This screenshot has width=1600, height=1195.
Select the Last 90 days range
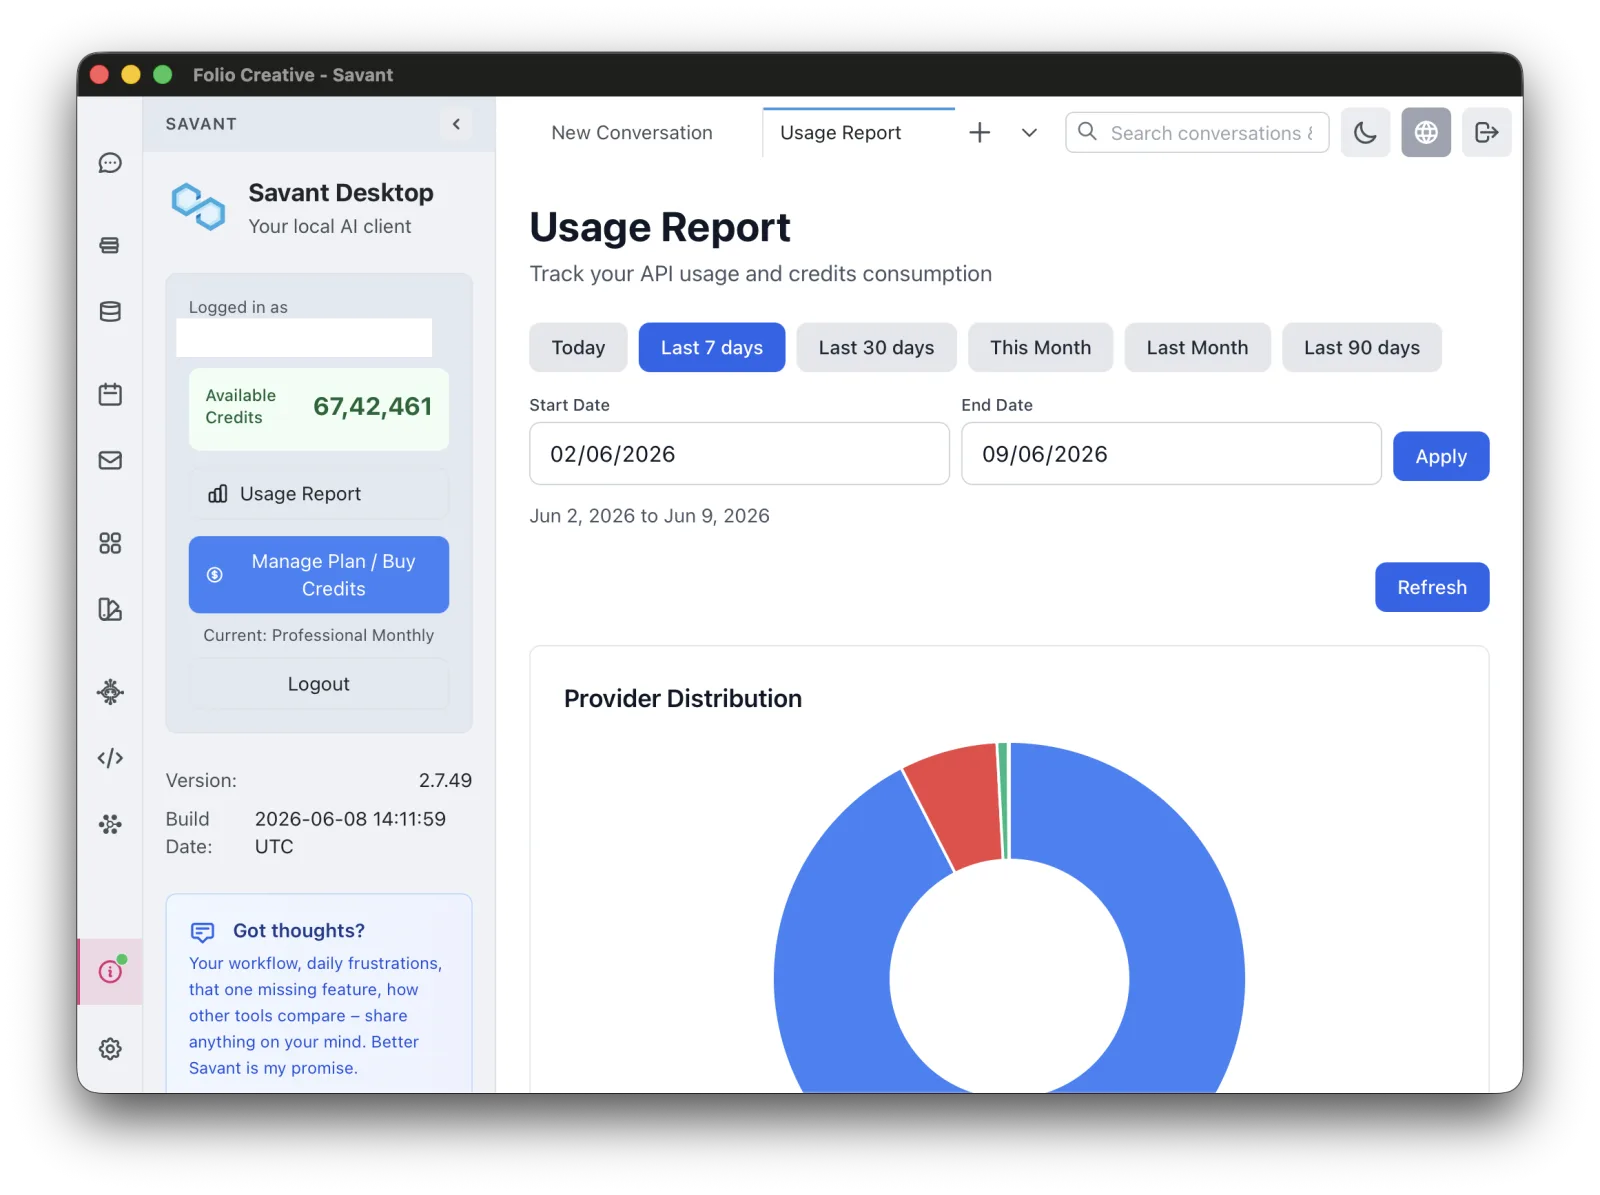(1362, 347)
